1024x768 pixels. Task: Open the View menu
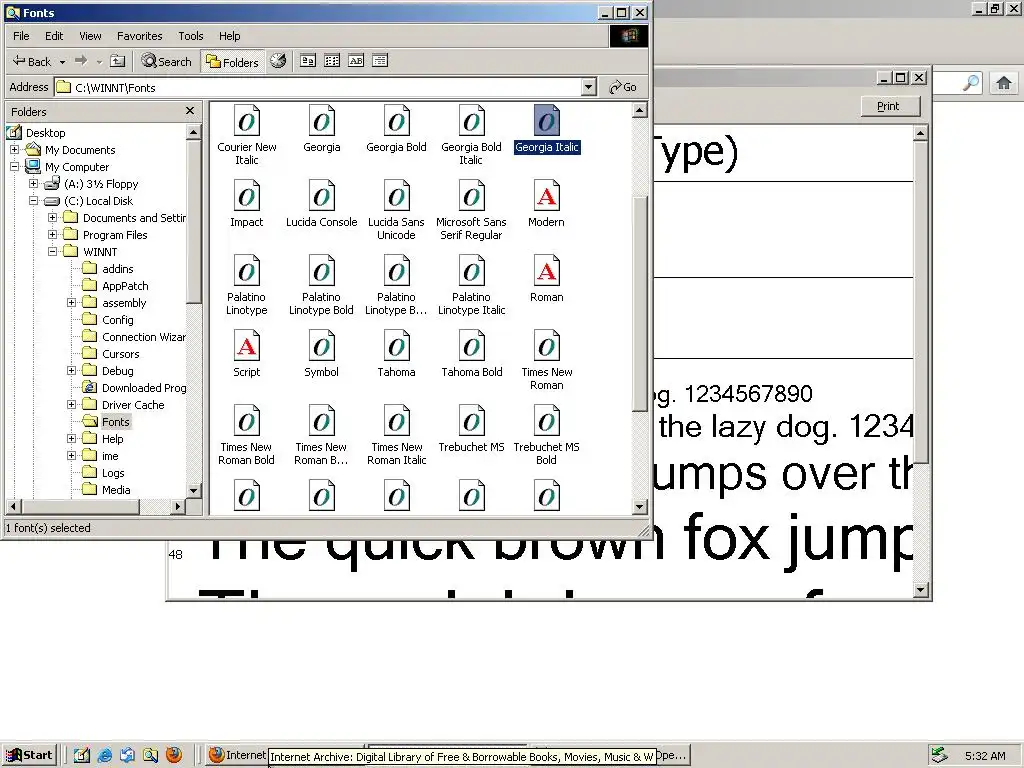pyautogui.click(x=90, y=36)
